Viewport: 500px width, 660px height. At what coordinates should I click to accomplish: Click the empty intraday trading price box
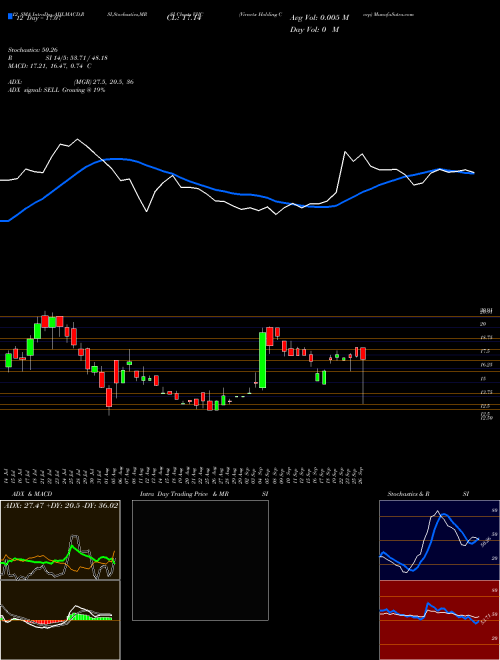coord(200,560)
